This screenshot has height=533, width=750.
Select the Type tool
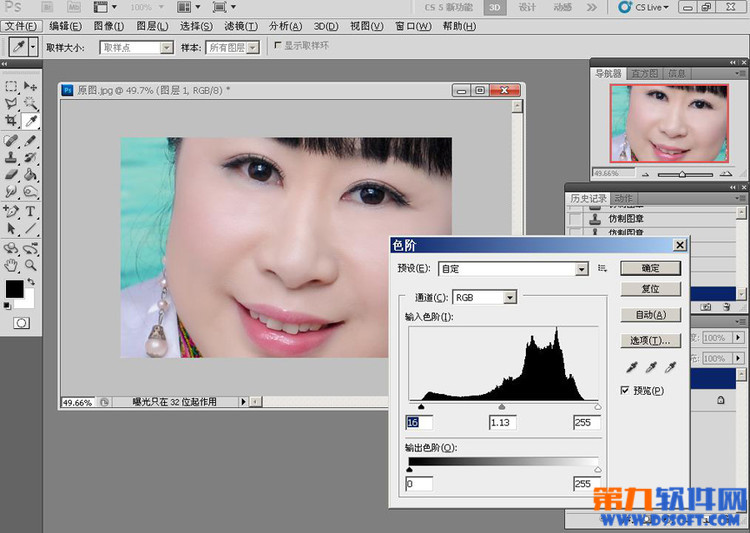(30, 211)
